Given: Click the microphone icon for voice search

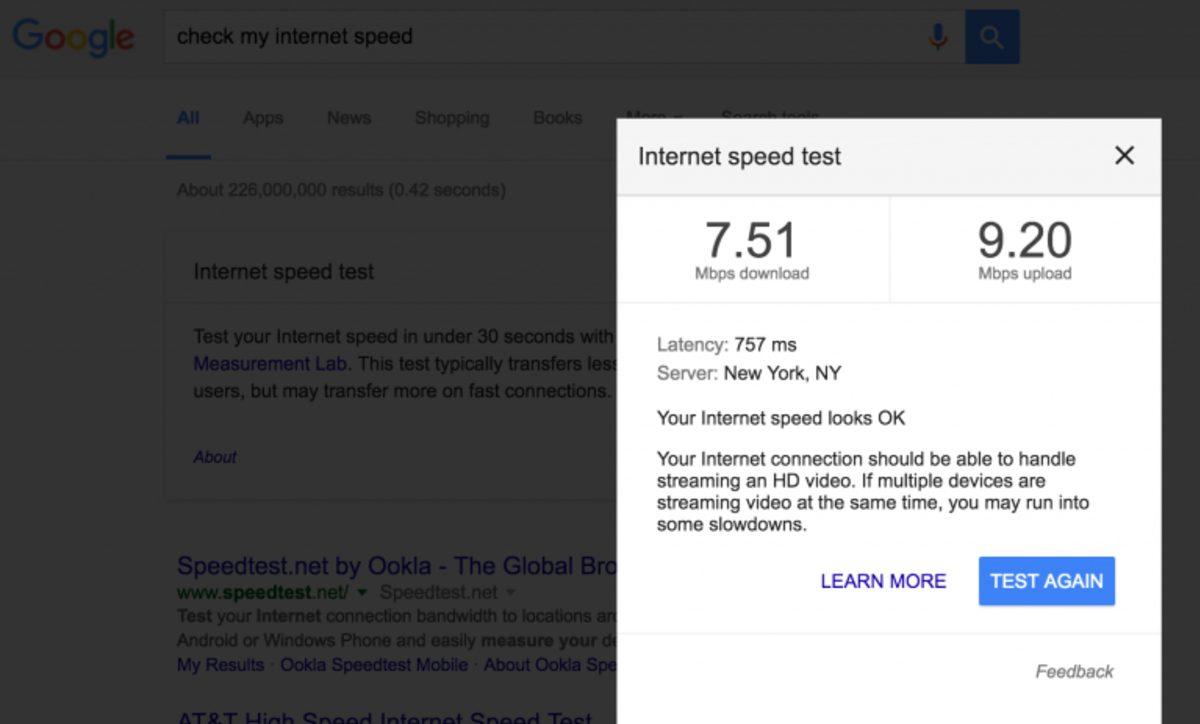Looking at the screenshot, I should tap(938, 36).
